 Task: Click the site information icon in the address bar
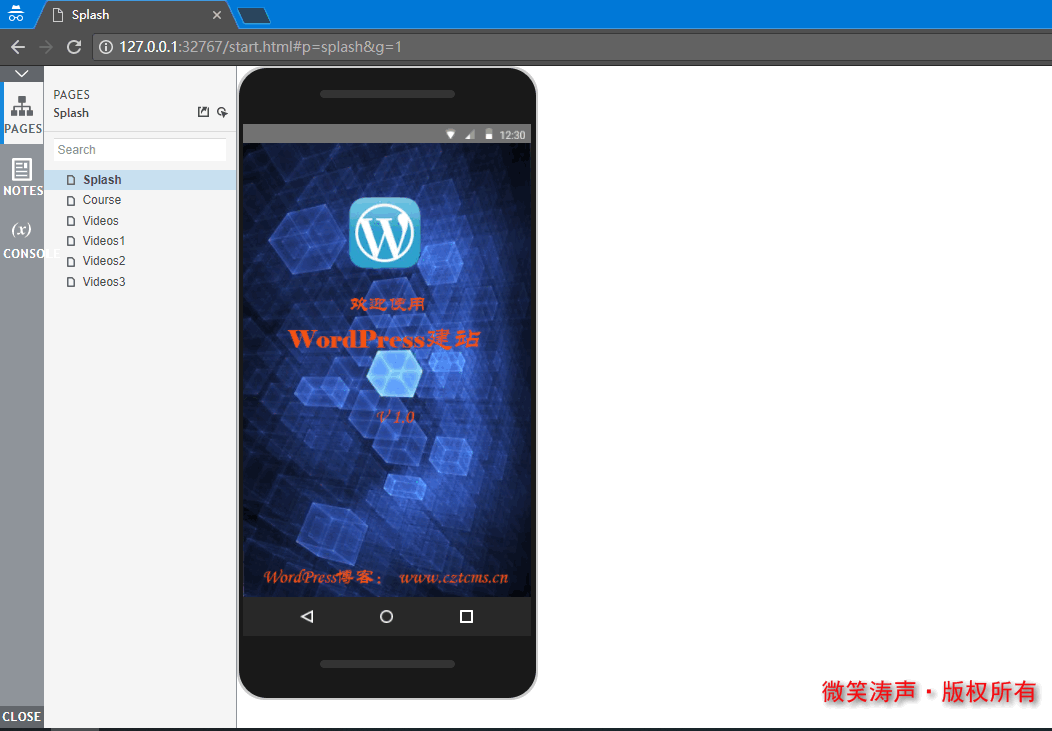(106, 47)
